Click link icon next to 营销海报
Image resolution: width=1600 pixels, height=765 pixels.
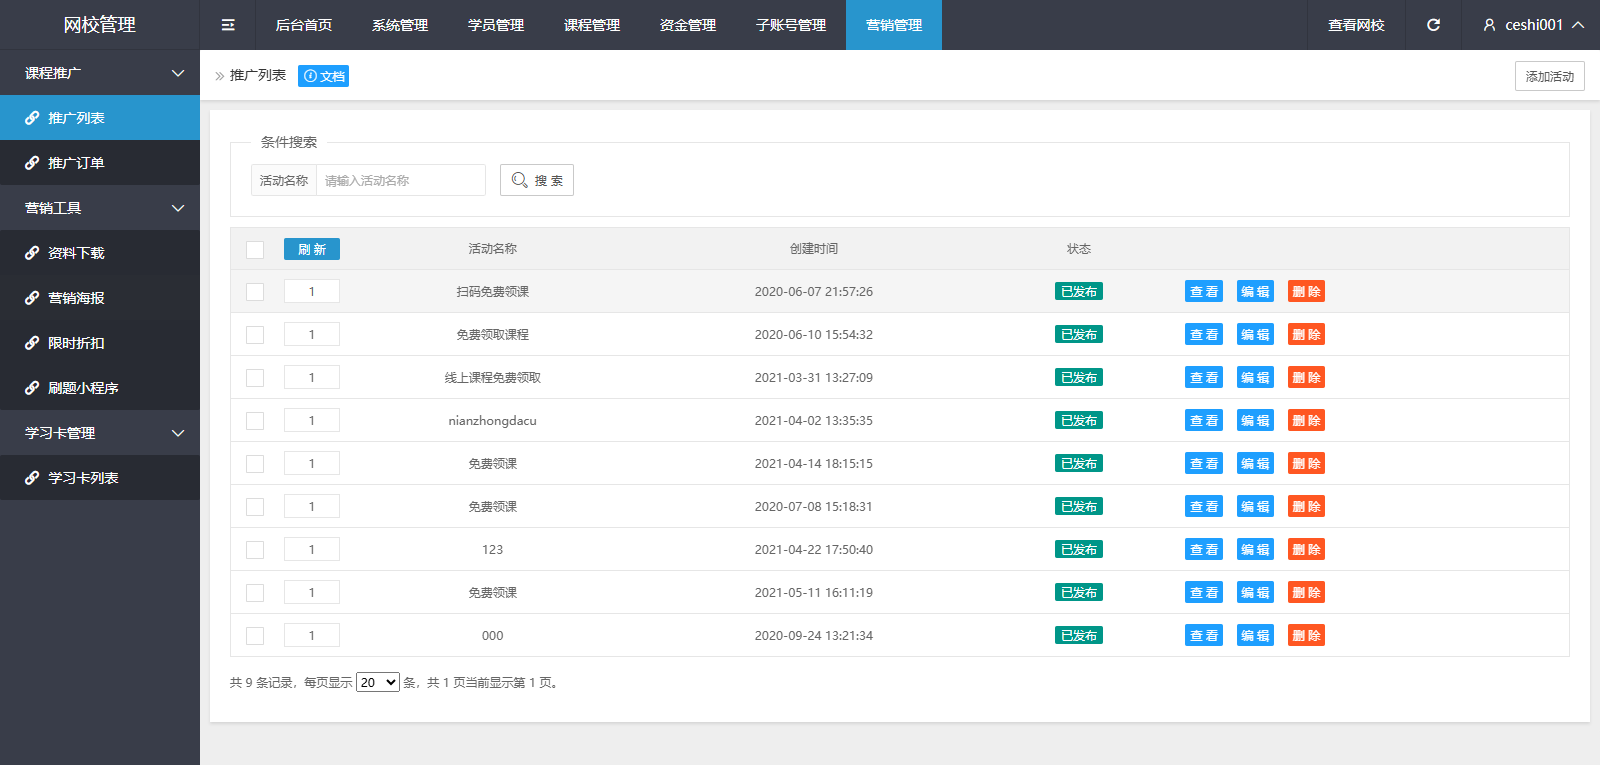(x=32, y=298)
